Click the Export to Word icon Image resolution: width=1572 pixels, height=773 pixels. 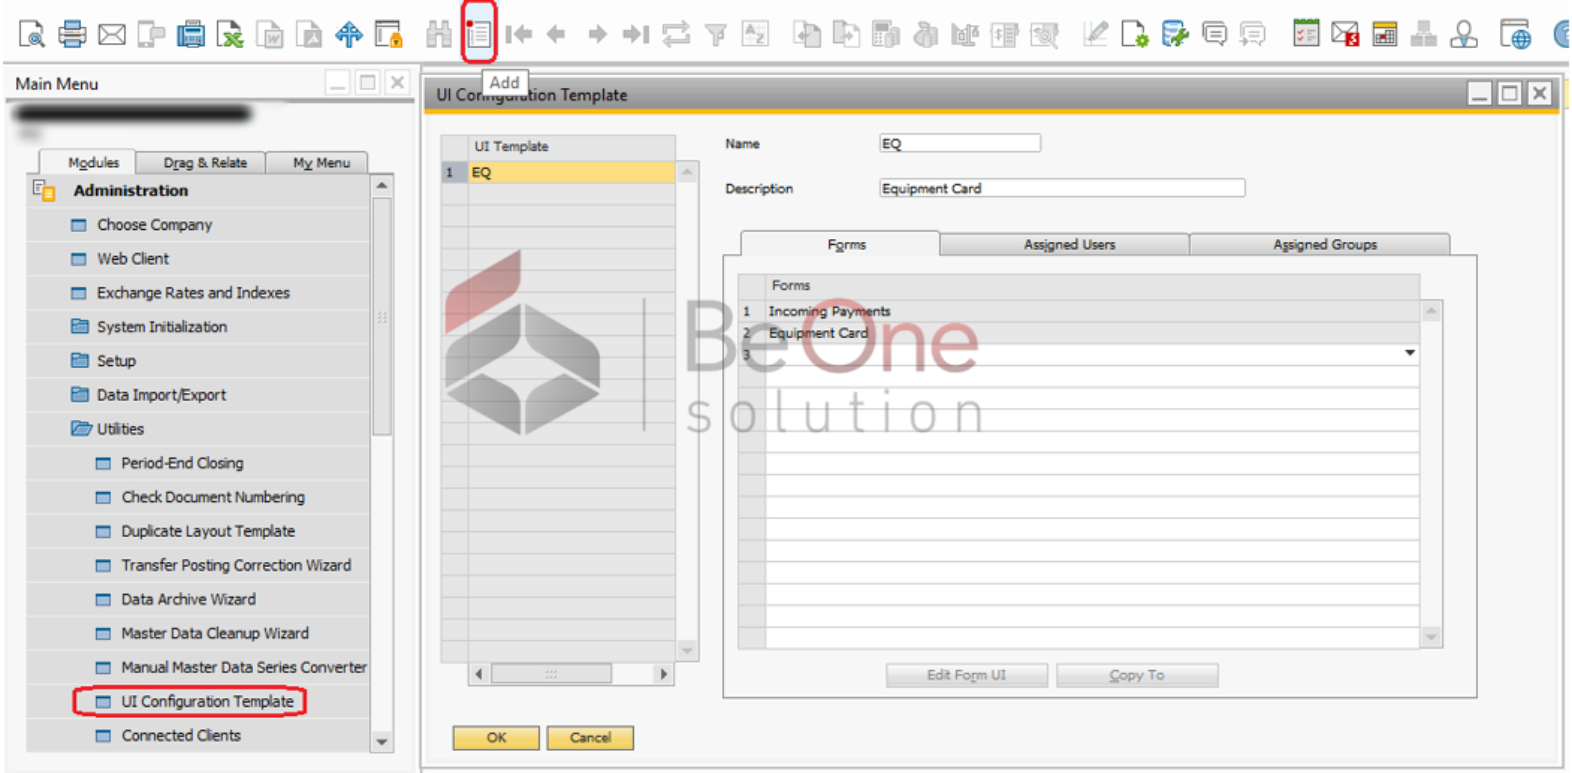pos(270,34)
